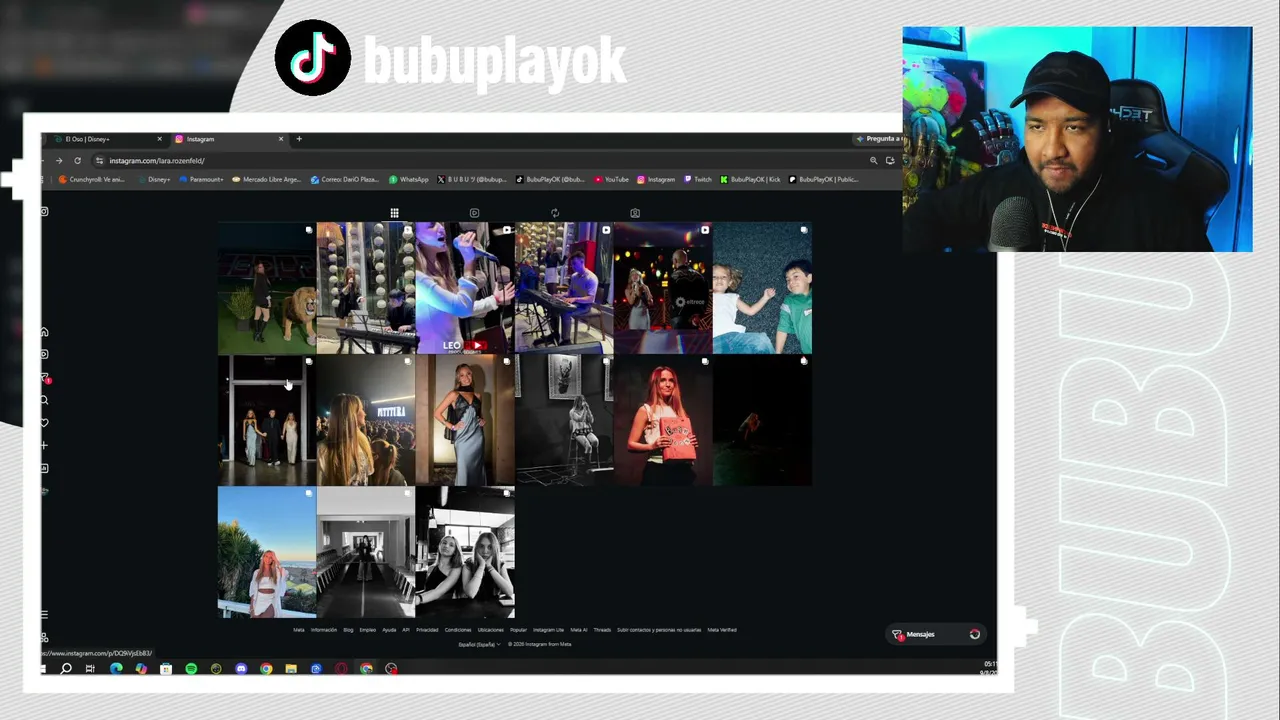Reload the Instagram page
1280x720 pixels.
click(x=77, y=160)
